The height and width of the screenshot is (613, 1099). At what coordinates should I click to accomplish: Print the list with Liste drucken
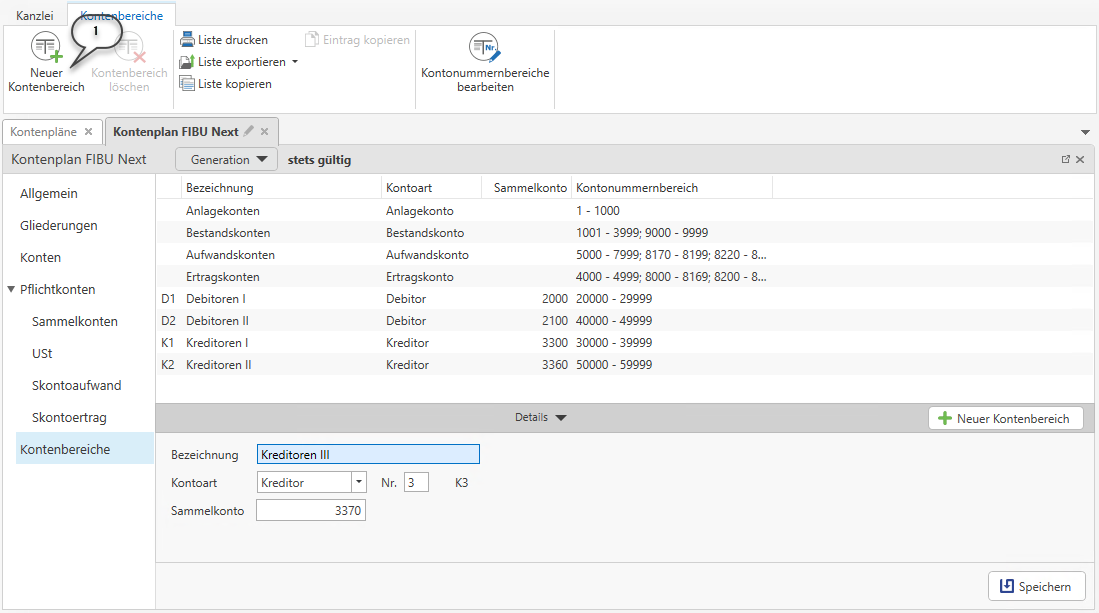point(224,40)
